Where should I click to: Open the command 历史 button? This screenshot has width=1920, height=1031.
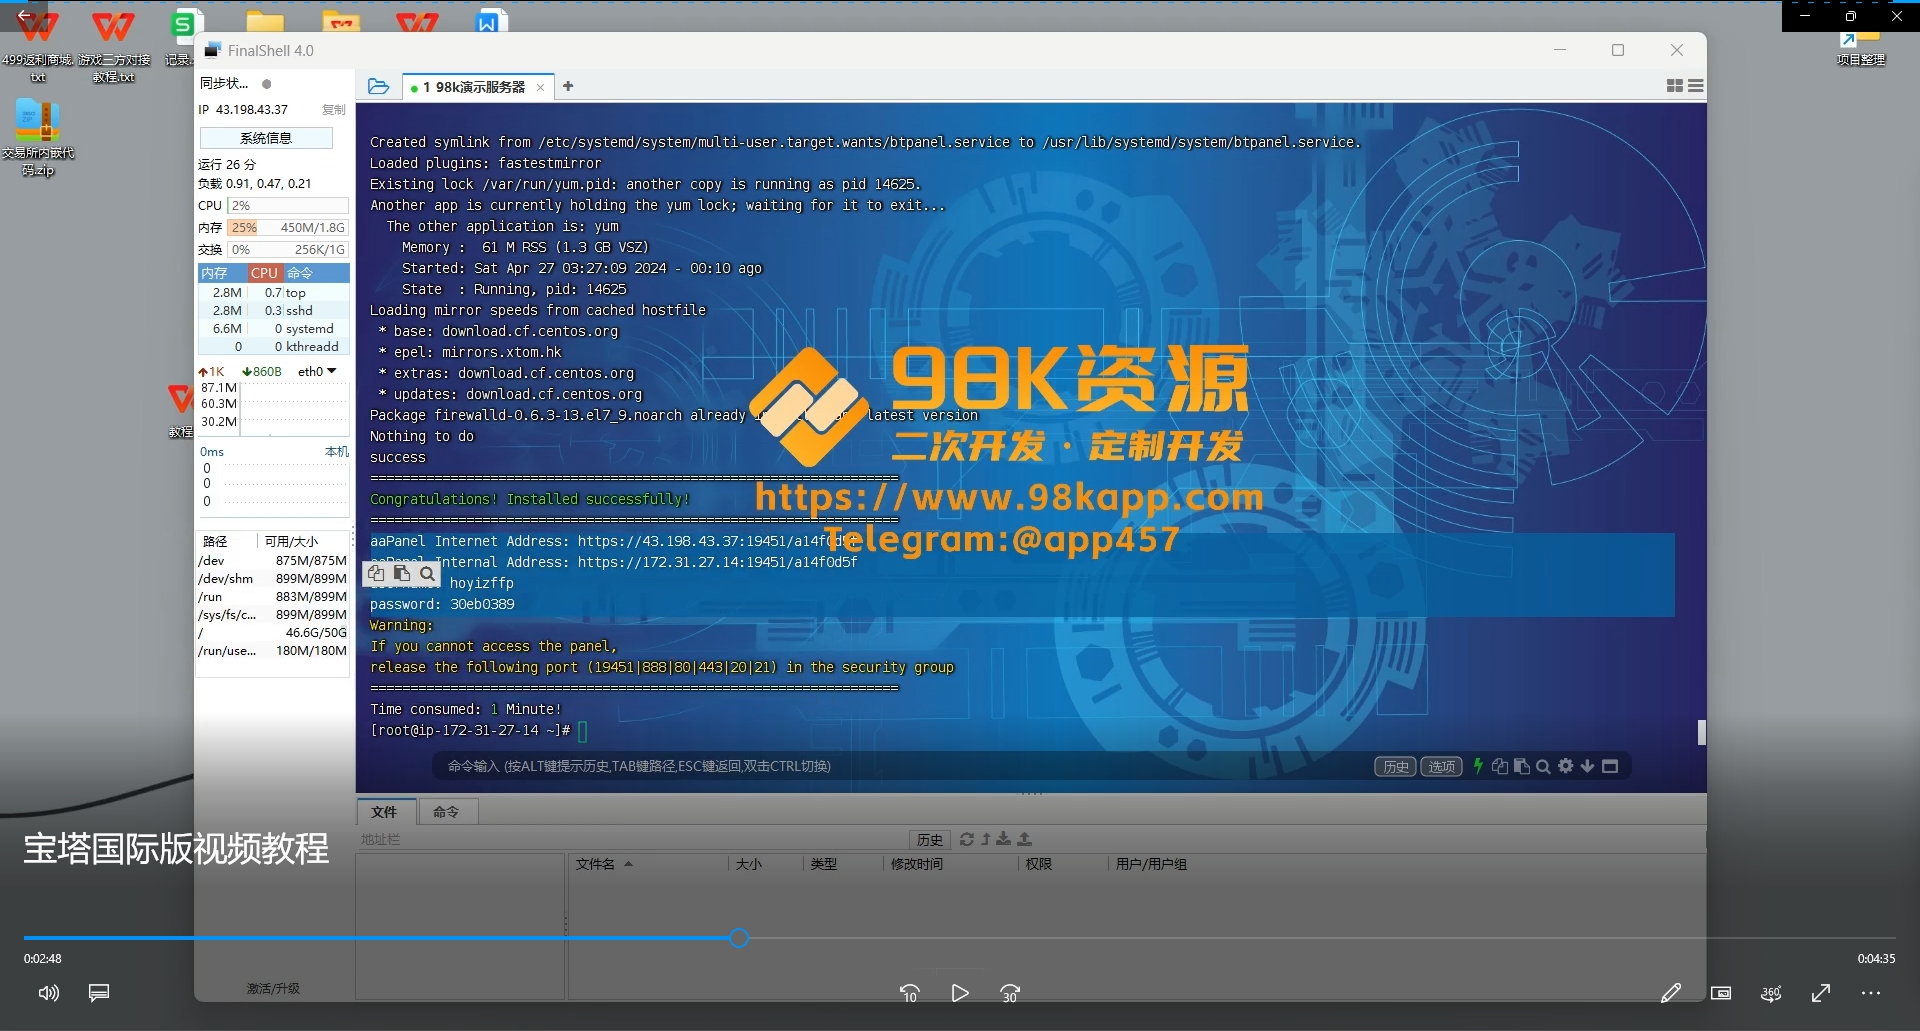(1396, 767)
